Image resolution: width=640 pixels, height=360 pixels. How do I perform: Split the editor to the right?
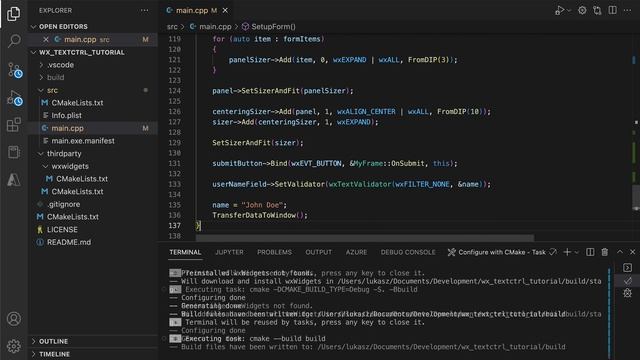612,11
